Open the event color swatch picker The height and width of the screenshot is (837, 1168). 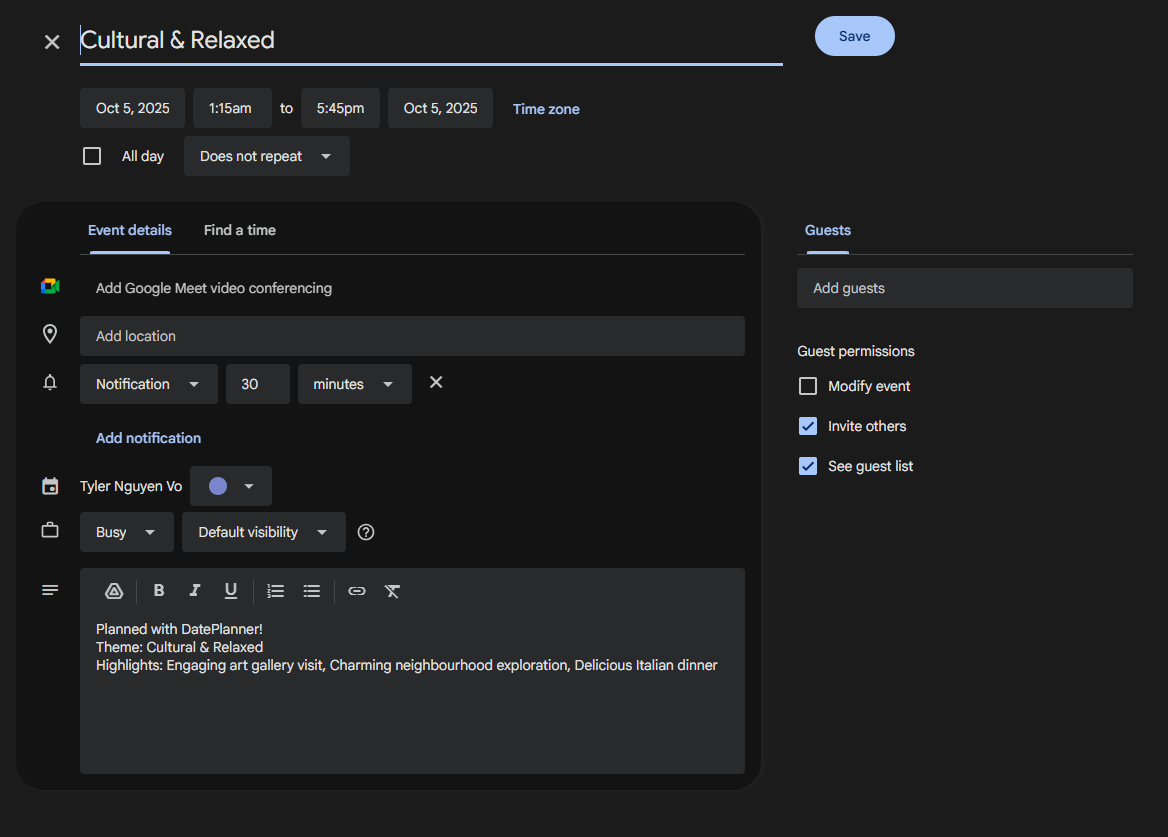(231, 486)
